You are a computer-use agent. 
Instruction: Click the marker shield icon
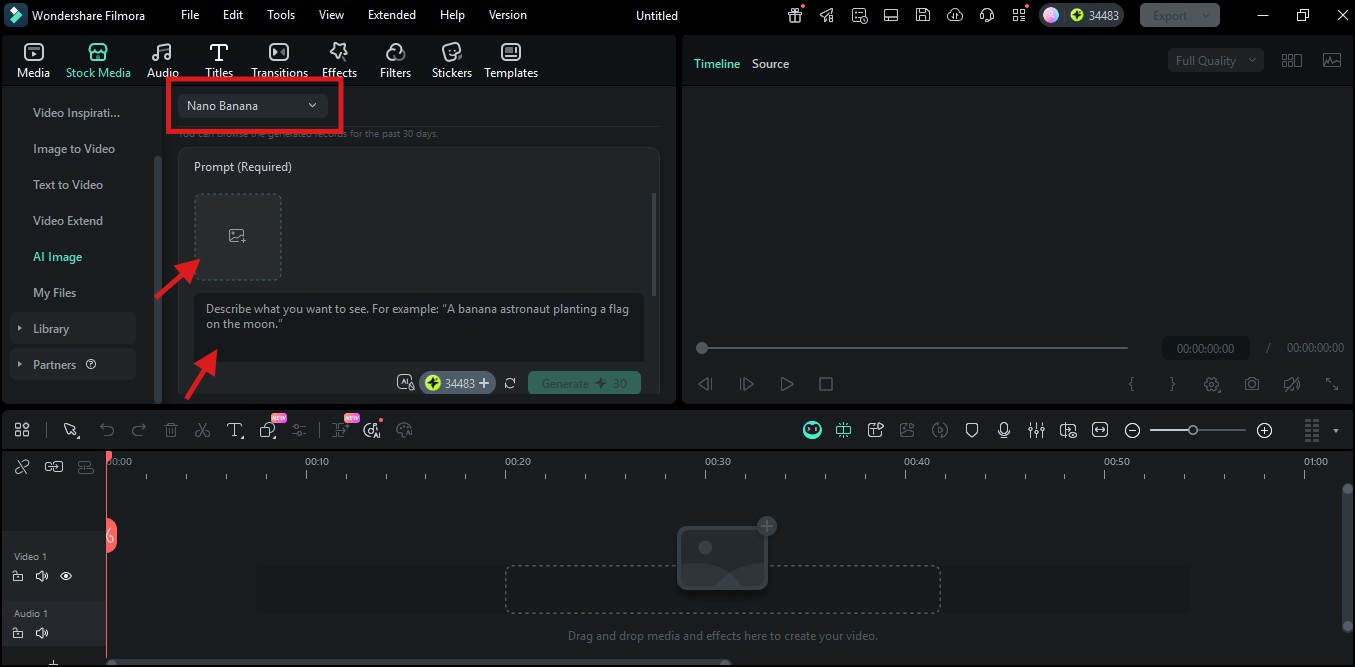tap(972, 430)
